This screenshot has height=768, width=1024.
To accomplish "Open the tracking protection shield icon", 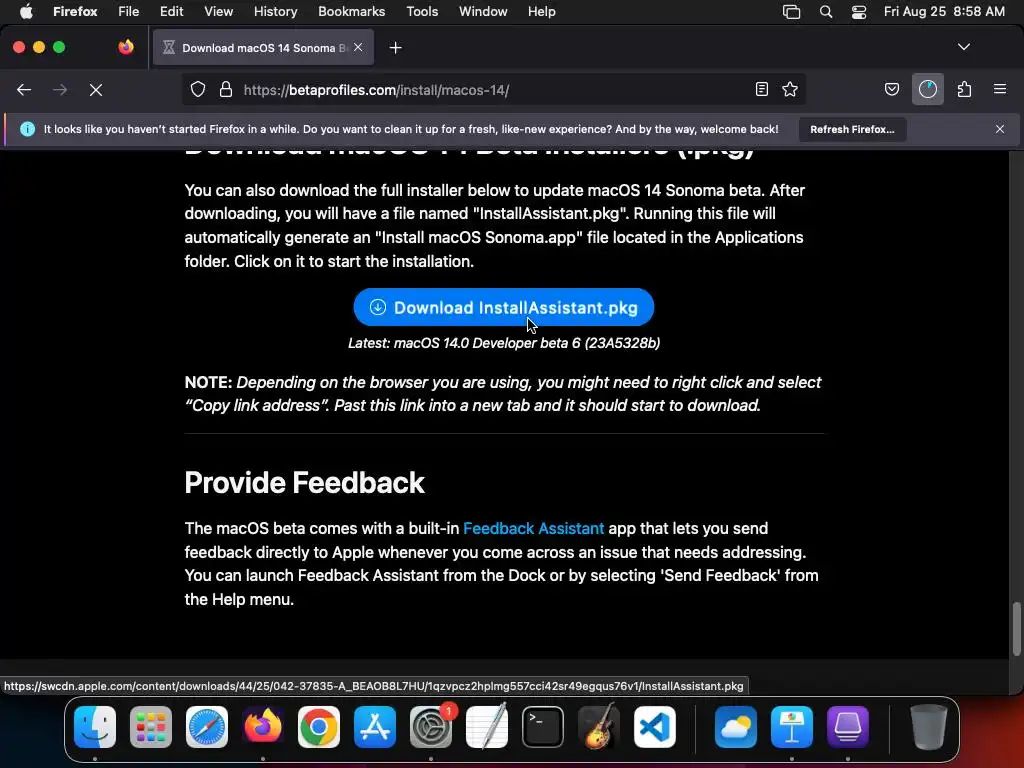I will click(198, 89).
